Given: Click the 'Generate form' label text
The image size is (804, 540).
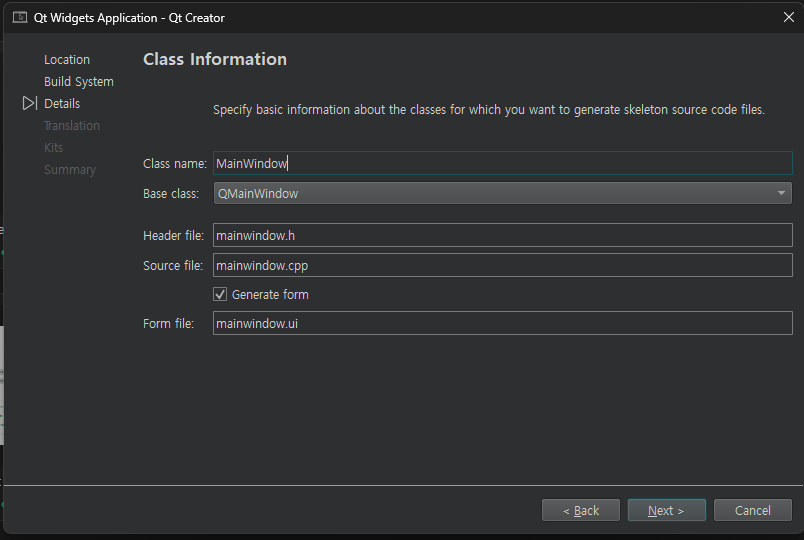Looking at the screenshot, I should pyautogui.click(x=270, y=295).
